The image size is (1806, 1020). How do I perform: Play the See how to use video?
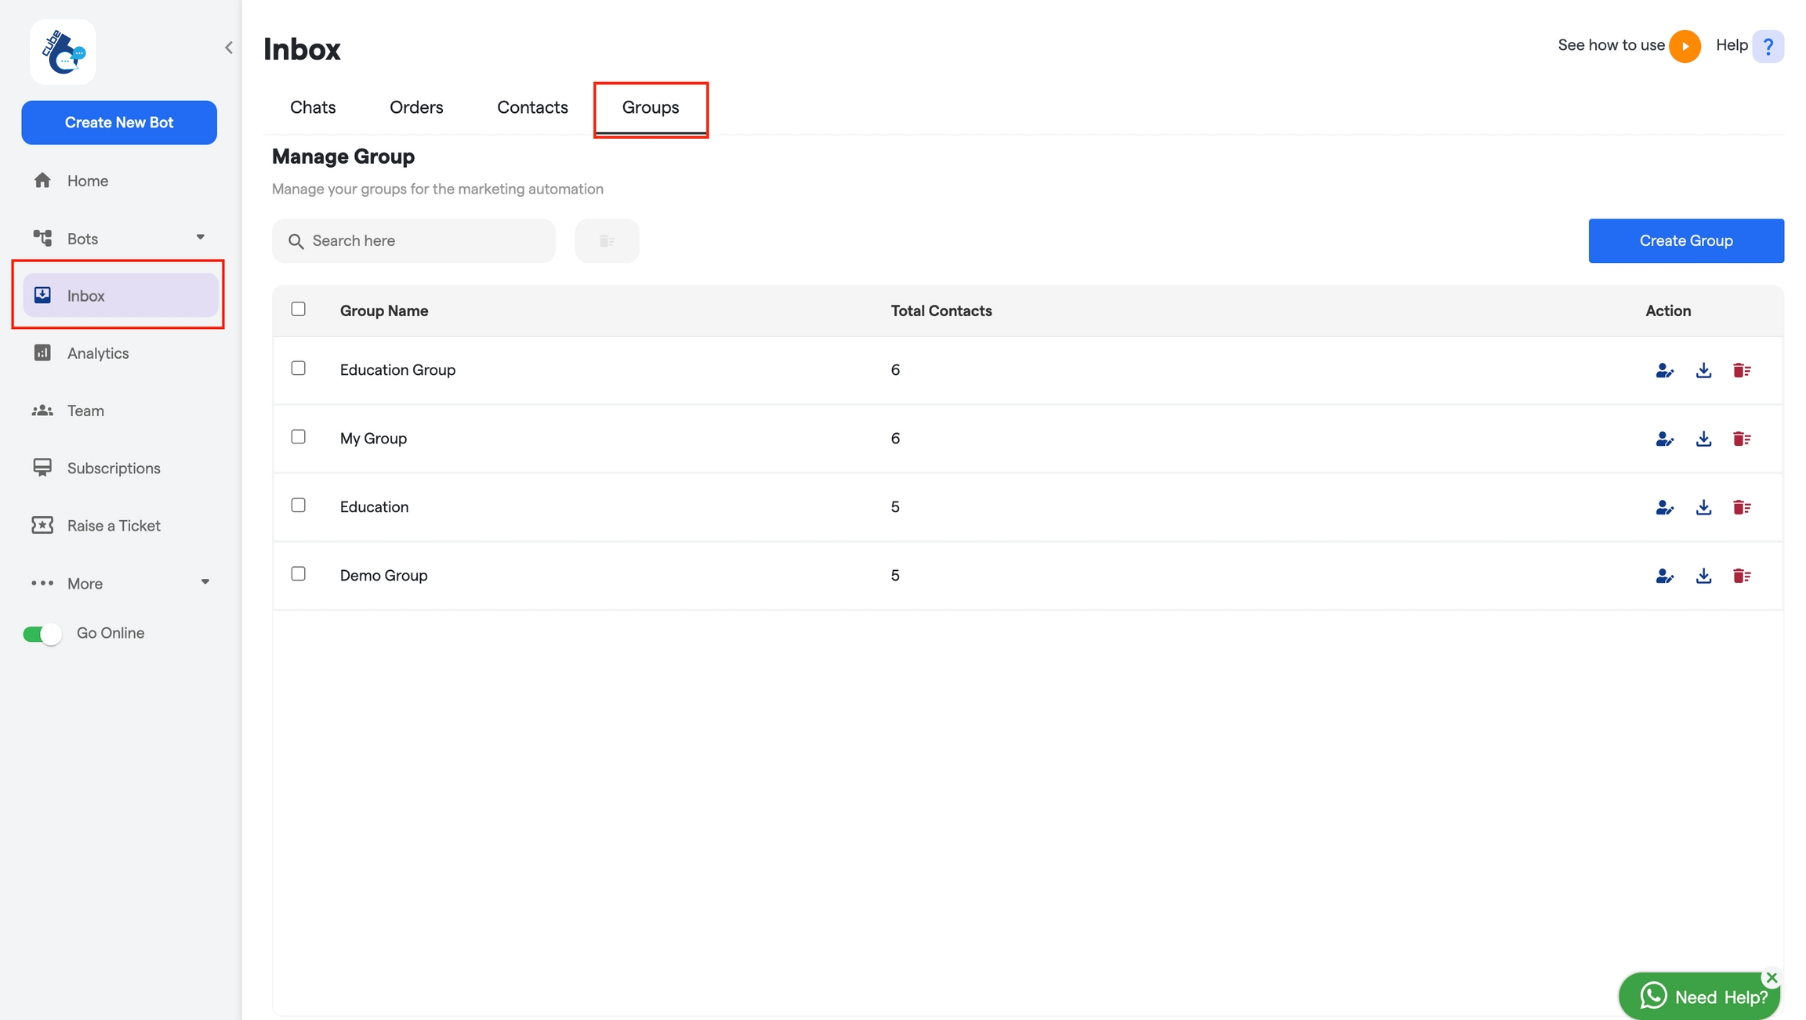coord(1685,46)
